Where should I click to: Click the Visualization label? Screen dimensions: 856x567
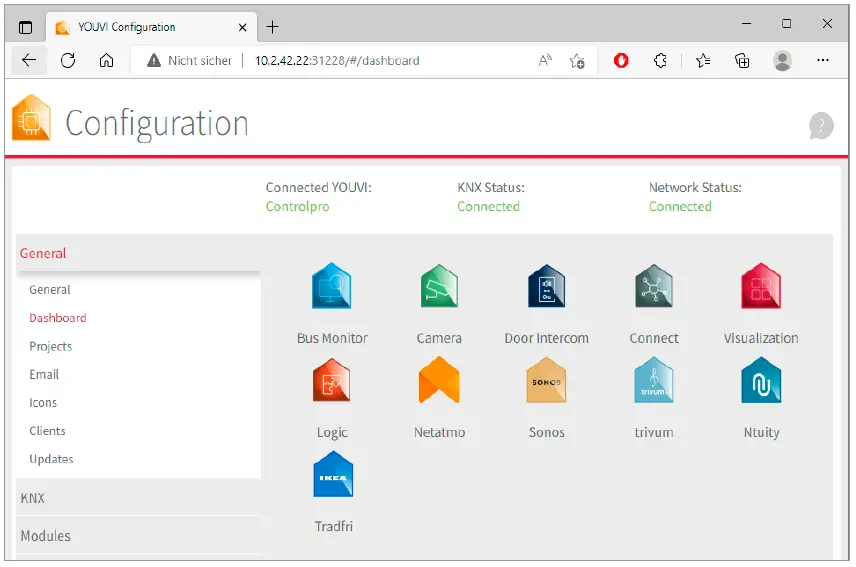761,338
